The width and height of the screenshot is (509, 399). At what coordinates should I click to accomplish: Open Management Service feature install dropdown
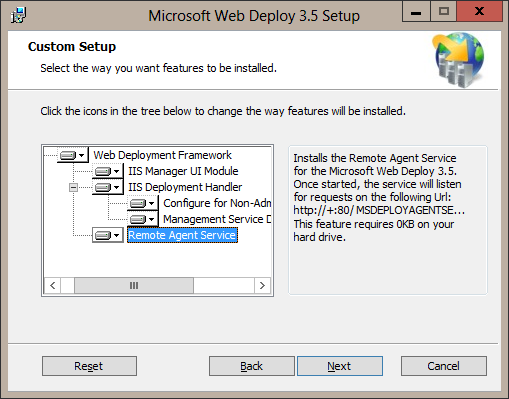(143, 219)
